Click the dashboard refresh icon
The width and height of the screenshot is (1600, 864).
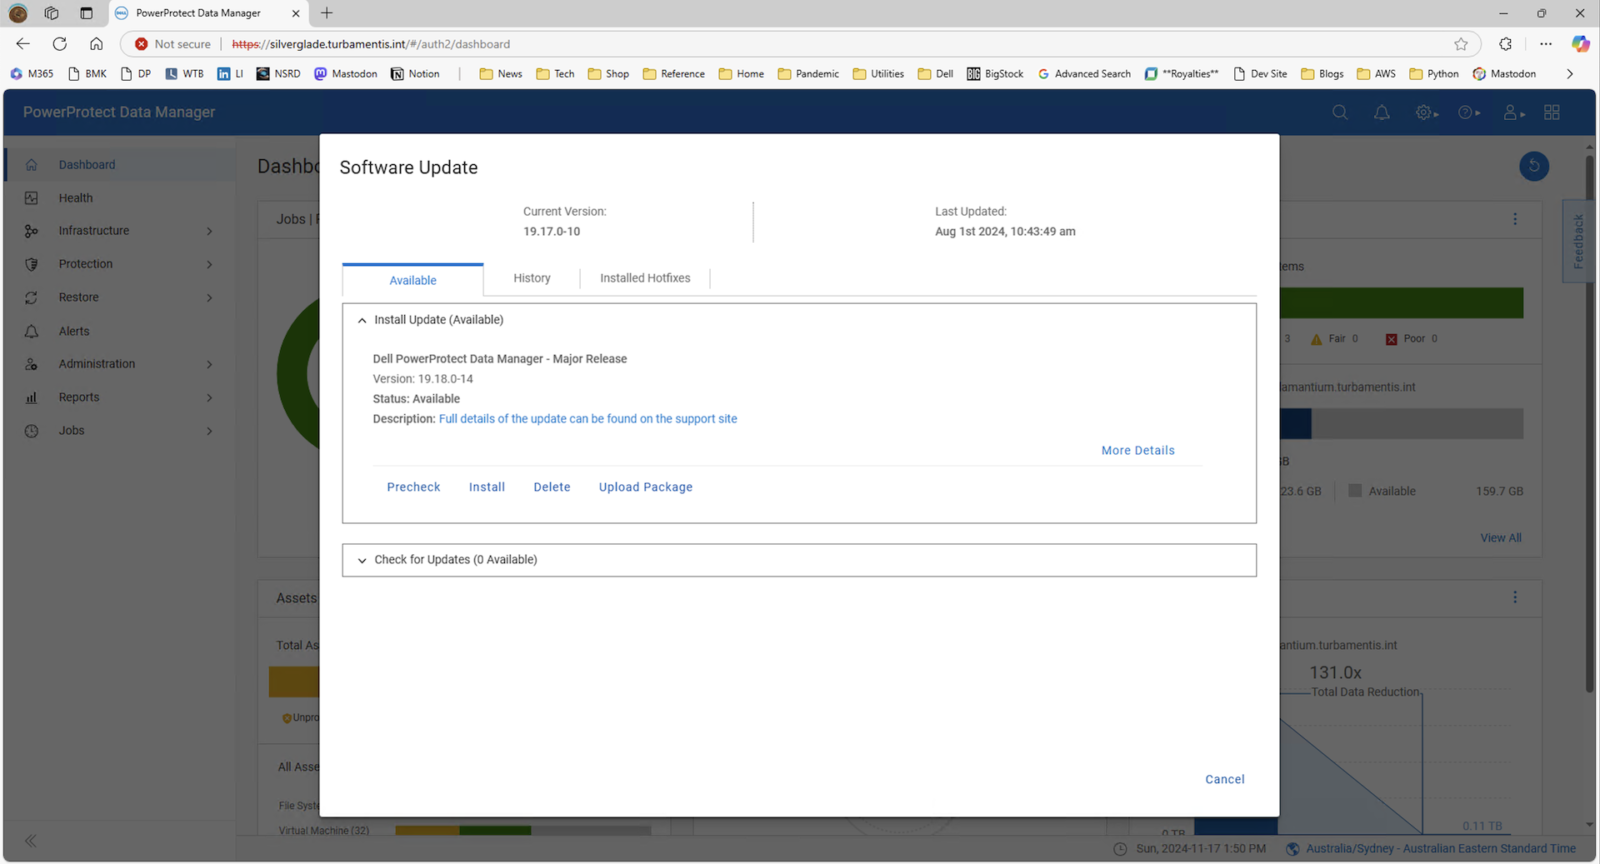[x=1534, y=166]
